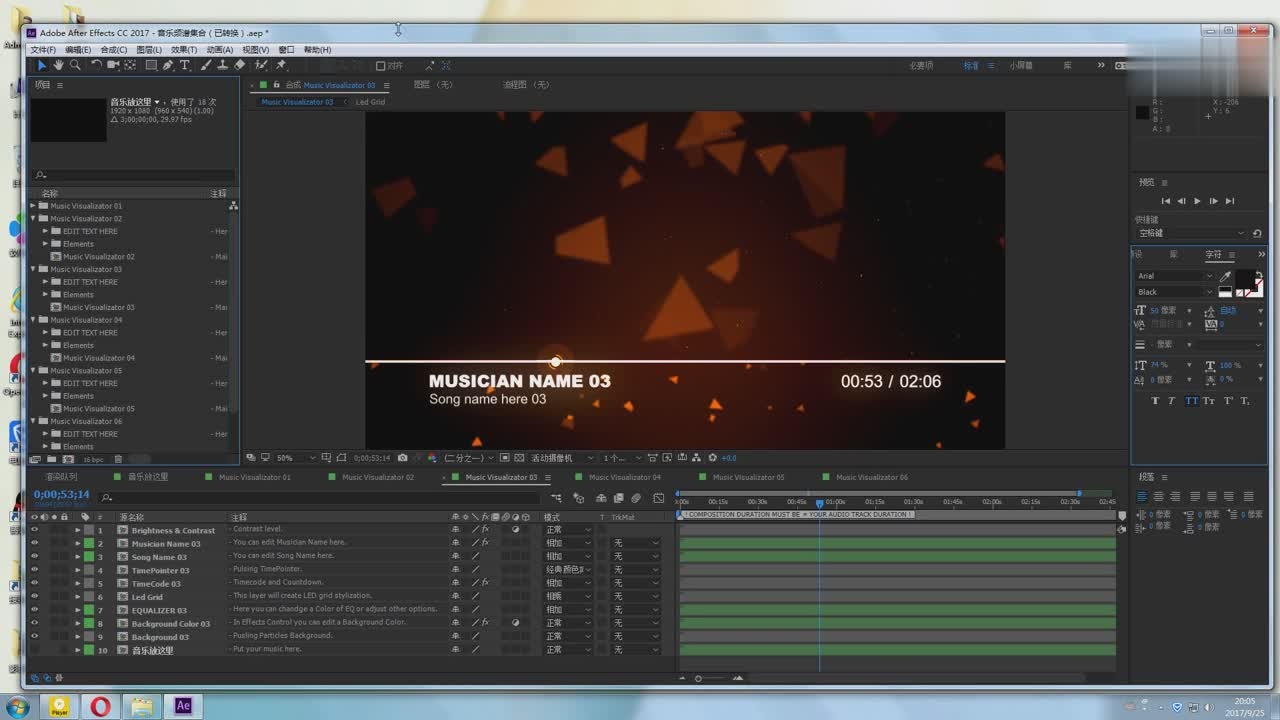Open track matte dropdown for Song Name 03

[636, 556]
